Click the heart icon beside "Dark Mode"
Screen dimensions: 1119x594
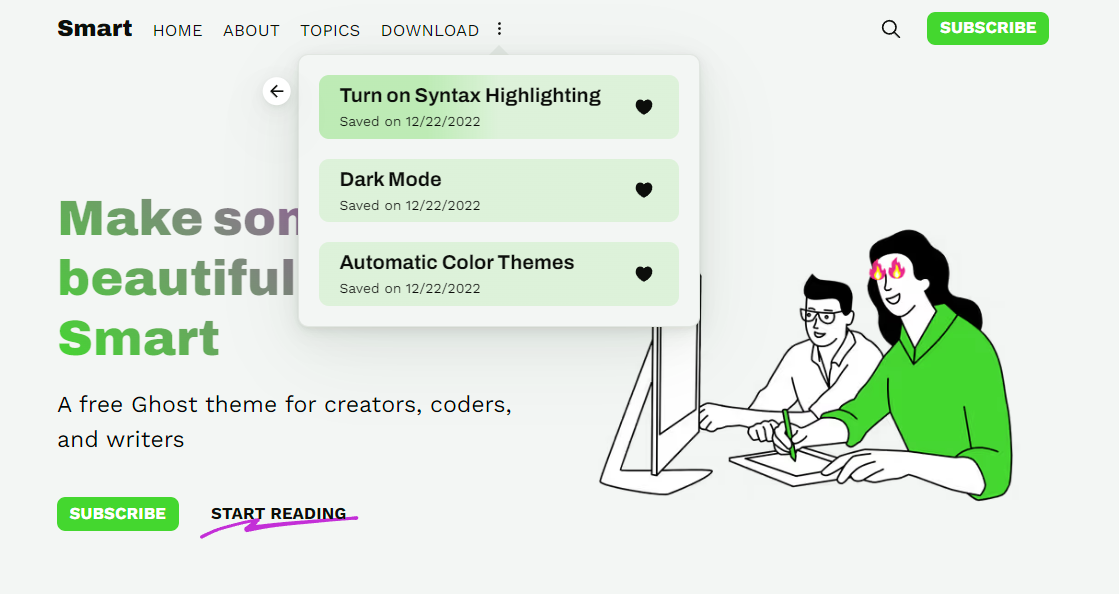tap(644, 190)
